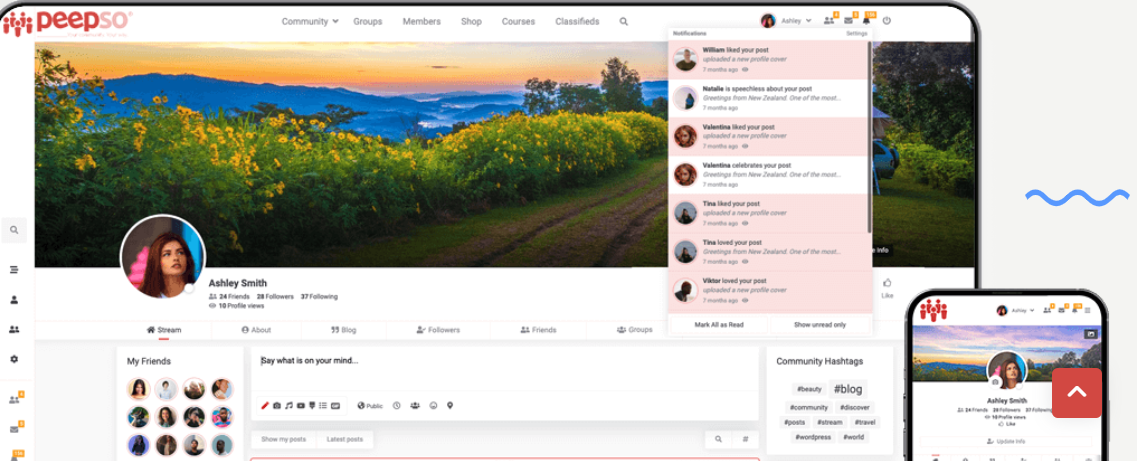Open the left sidebar menu lines icon
The image size is (1137, 461).
coord(14,270)
